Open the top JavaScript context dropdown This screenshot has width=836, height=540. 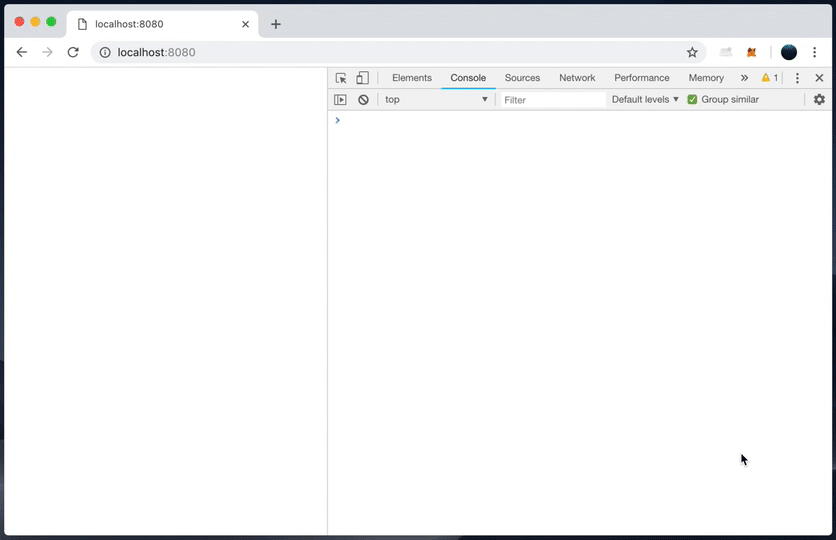tap(436, 100)
